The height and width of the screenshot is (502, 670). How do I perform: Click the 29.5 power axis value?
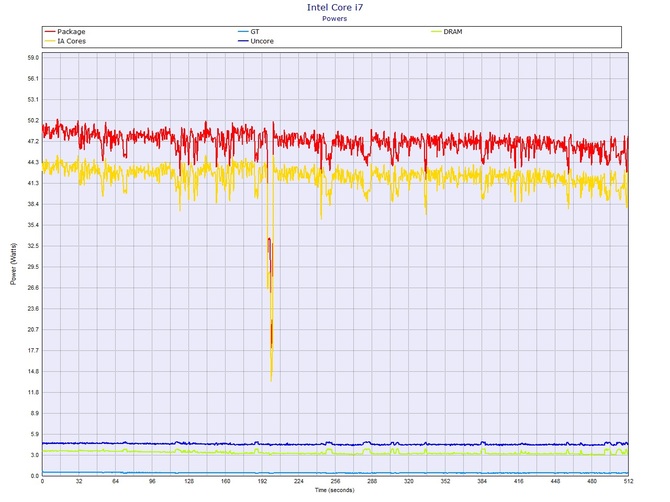coord(33,267)
